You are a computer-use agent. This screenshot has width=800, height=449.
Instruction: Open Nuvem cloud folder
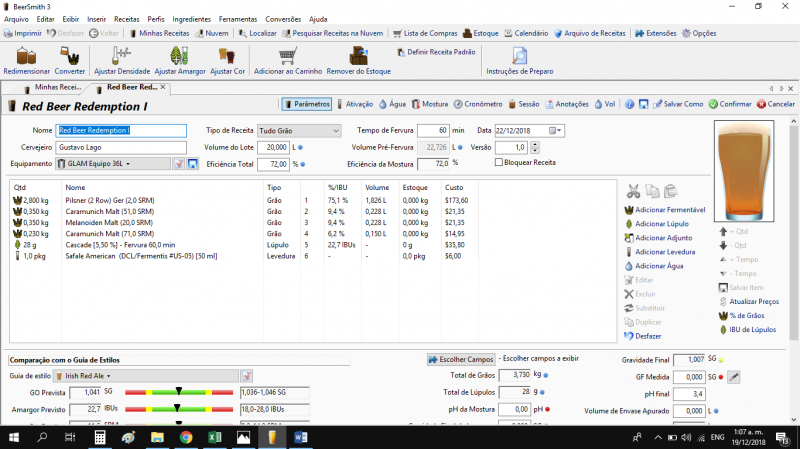click(212, 33)
